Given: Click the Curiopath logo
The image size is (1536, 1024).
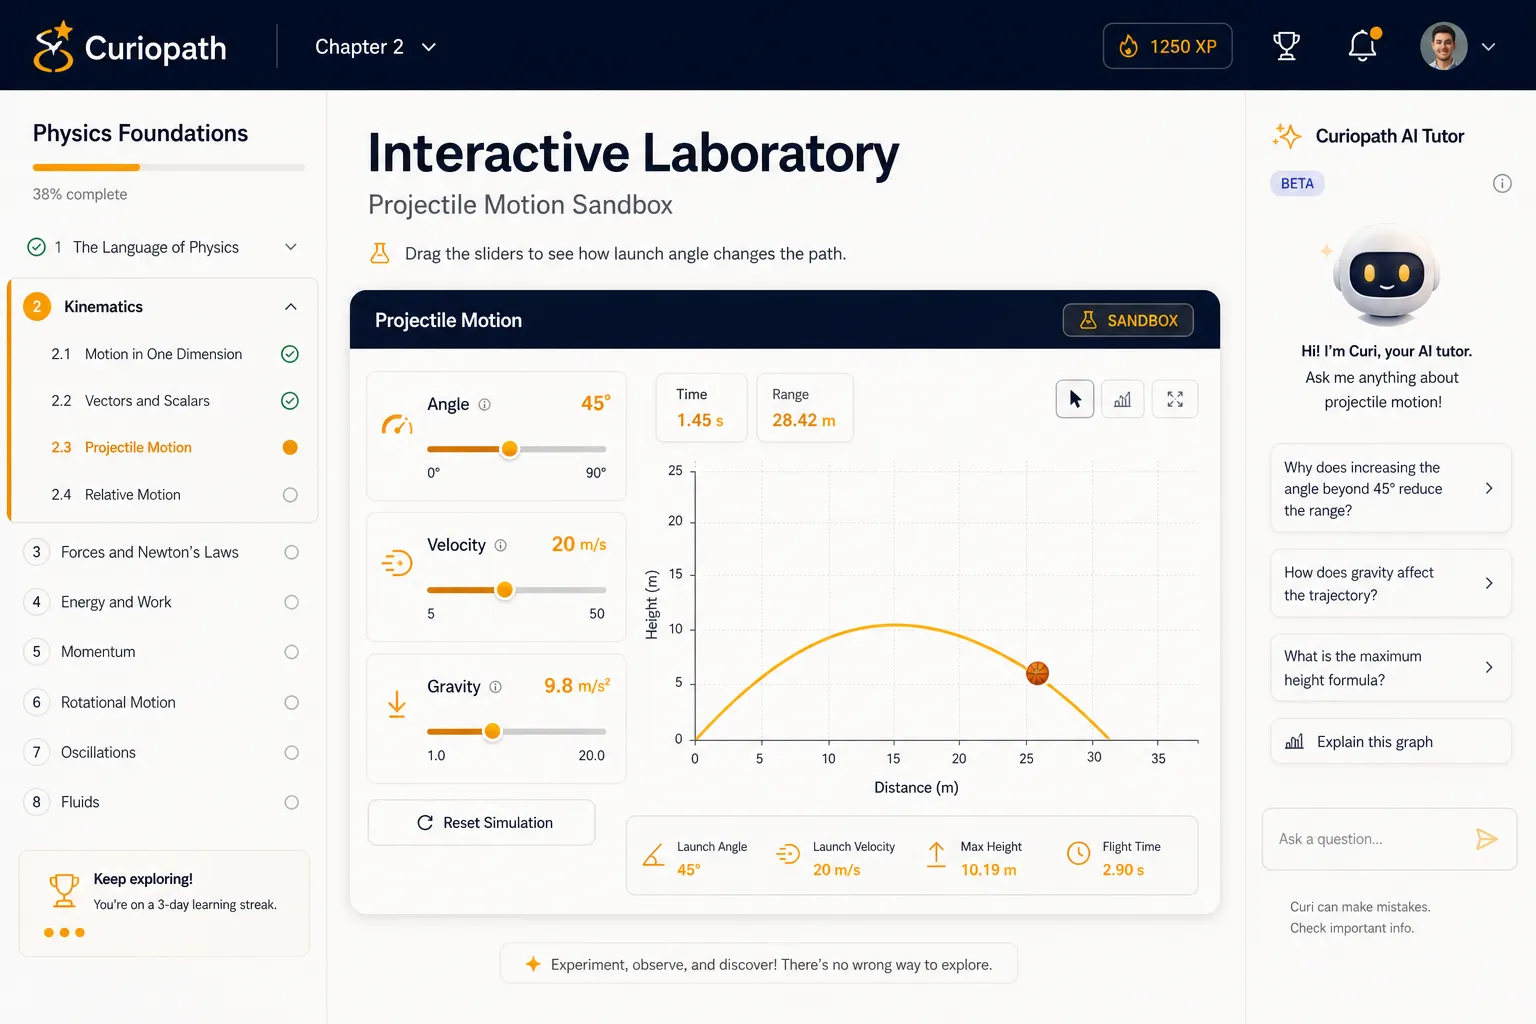Looking at the screenshot, I should [x=130, y=46].
